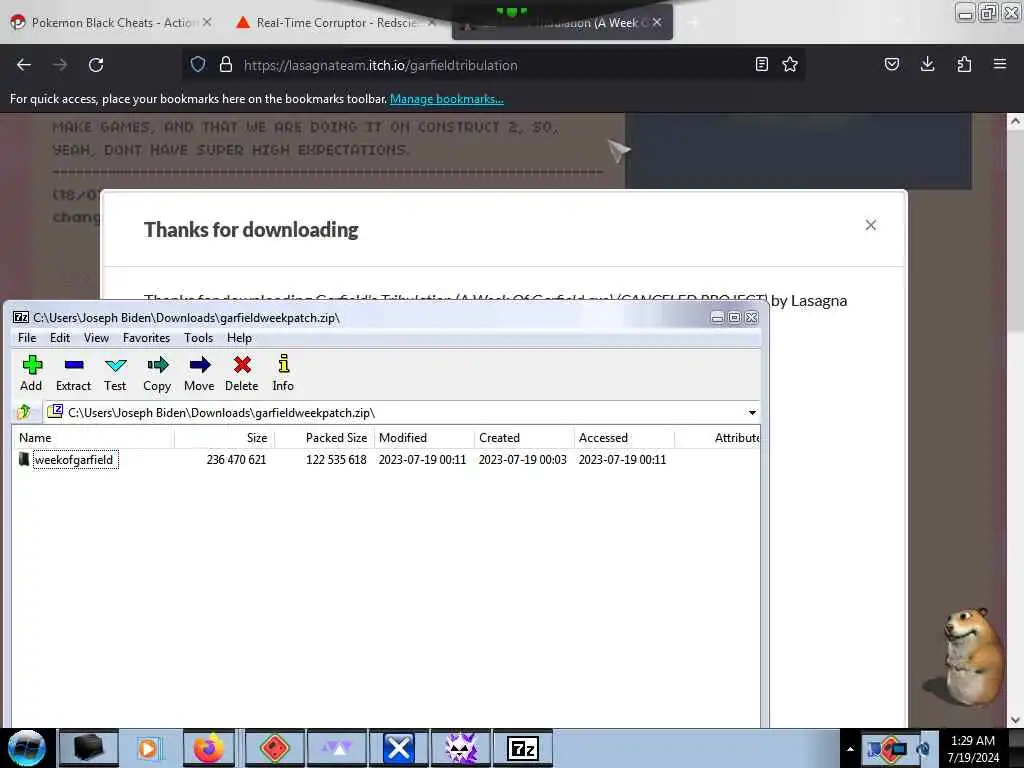Click the Add button in 7-Zip toolbar
This screenshot has width=1024, height=768.
(31, 374)
